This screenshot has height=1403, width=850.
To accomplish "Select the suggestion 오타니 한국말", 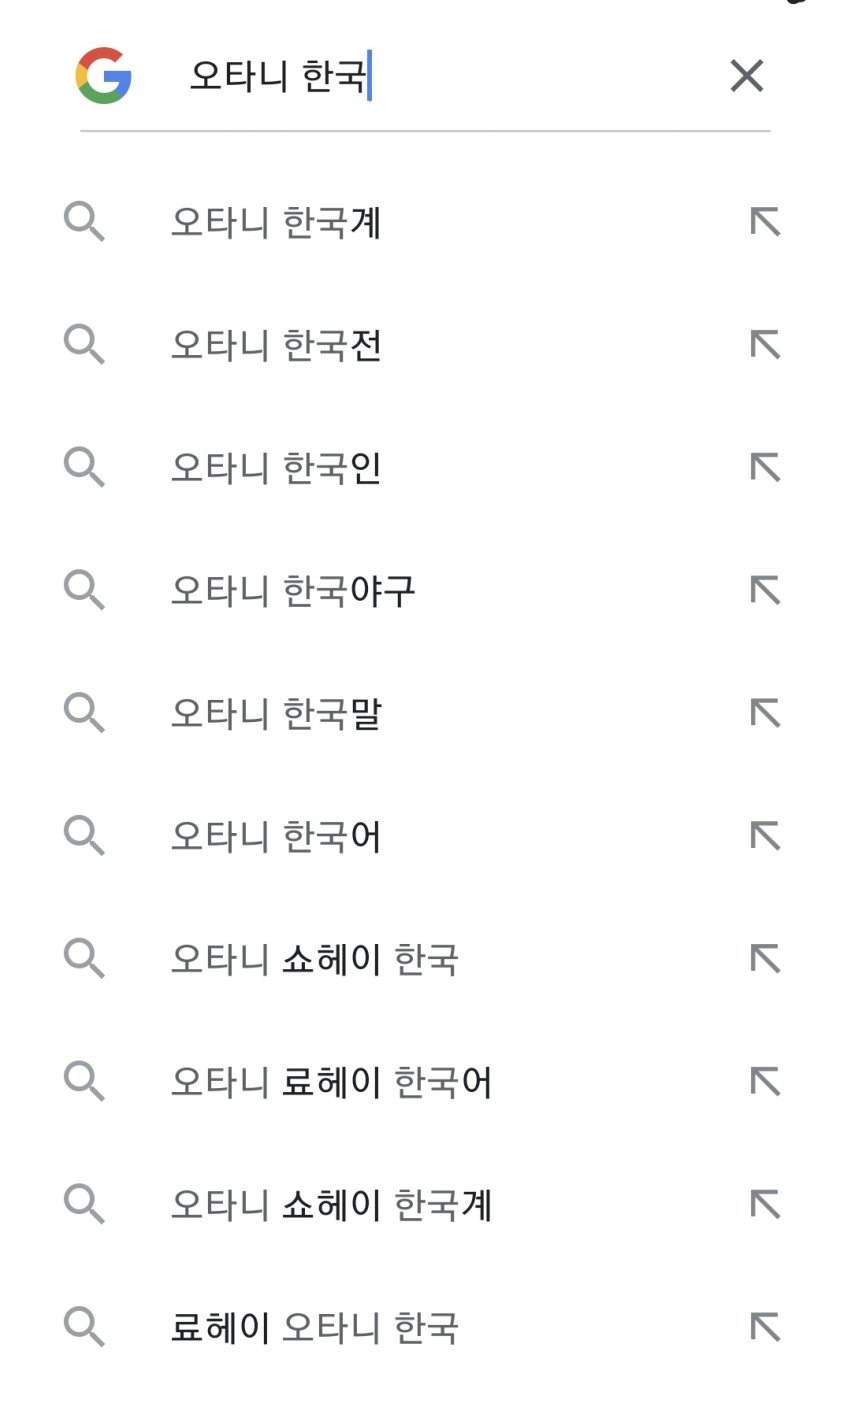I will tap(276, 713).
